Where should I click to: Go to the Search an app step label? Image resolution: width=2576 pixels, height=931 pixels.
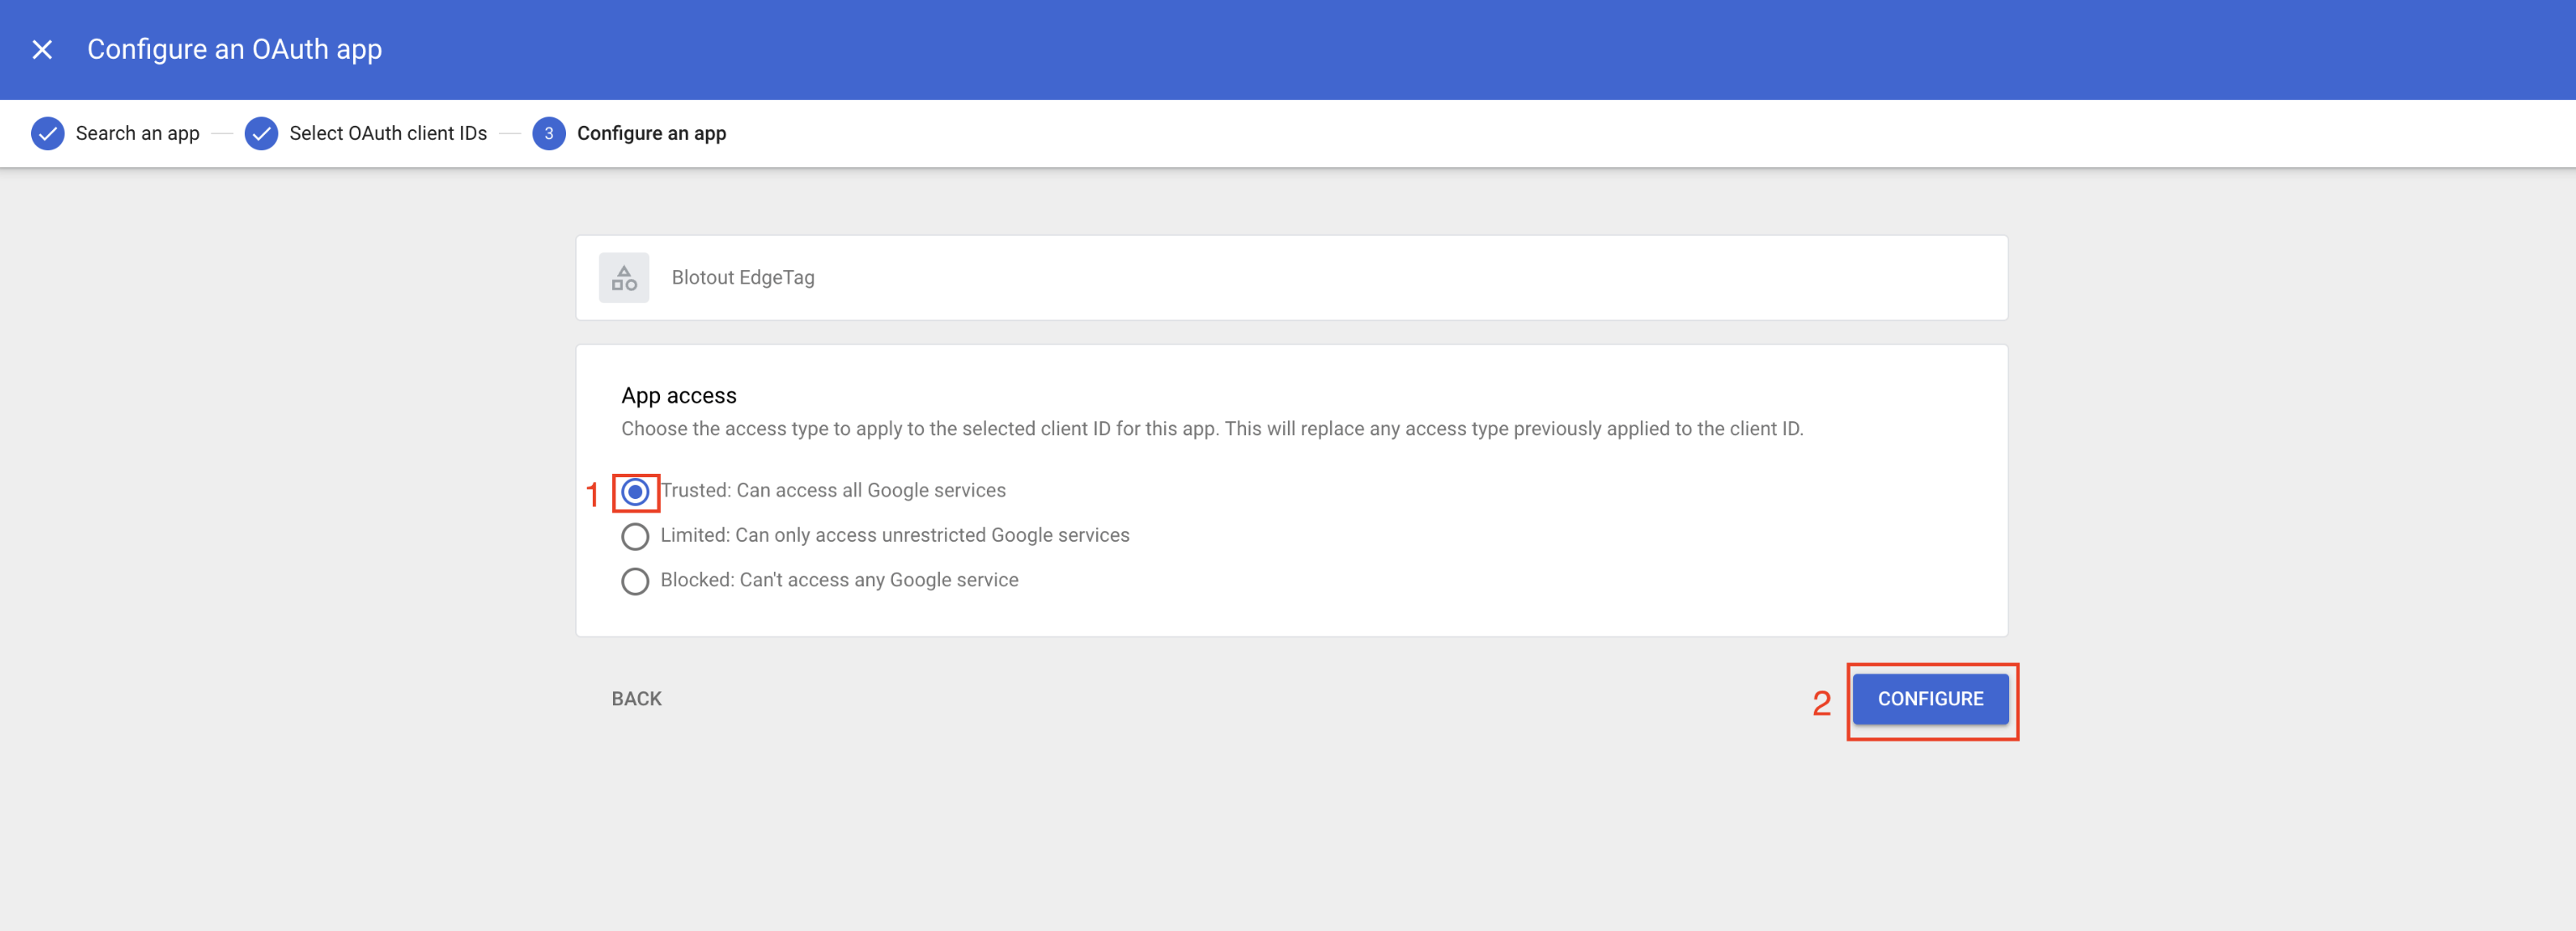point(138,133)
